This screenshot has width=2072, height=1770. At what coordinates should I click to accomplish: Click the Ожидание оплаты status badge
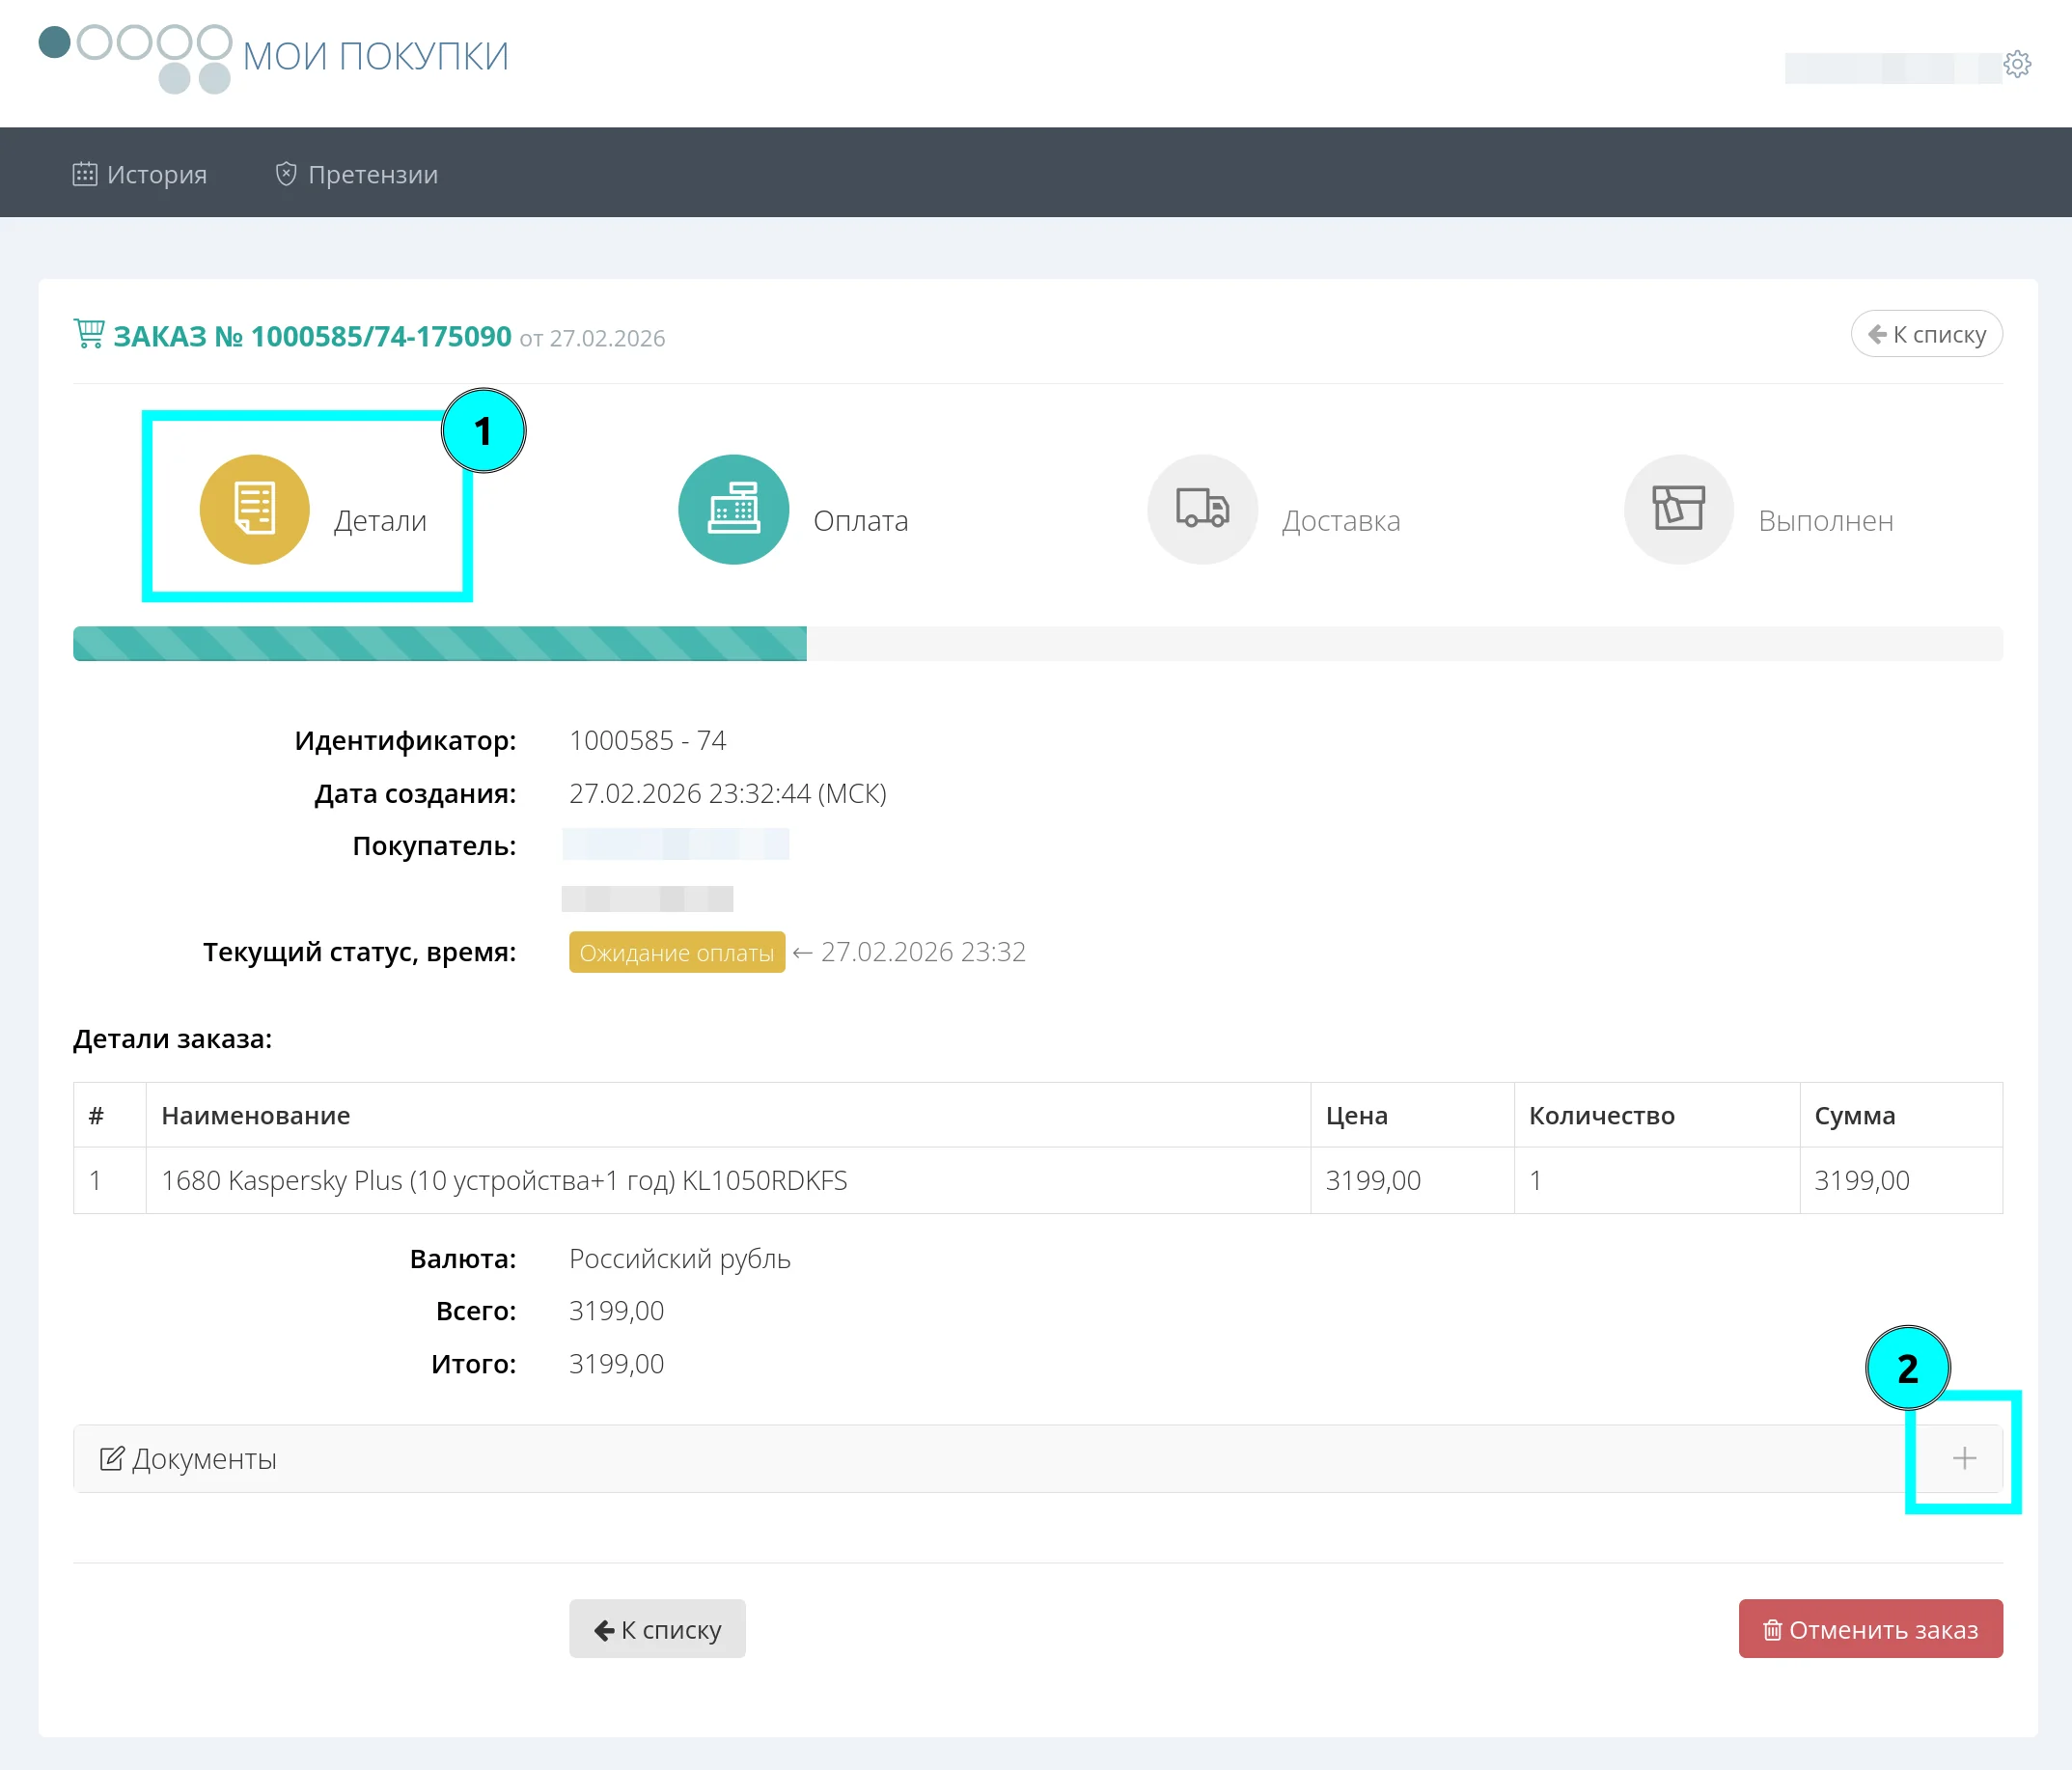tap(676, 952)
